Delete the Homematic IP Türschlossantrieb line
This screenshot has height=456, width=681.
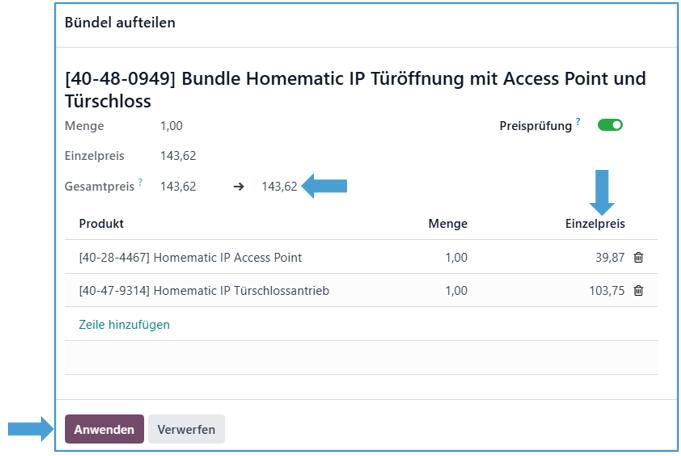pos(639,291)
